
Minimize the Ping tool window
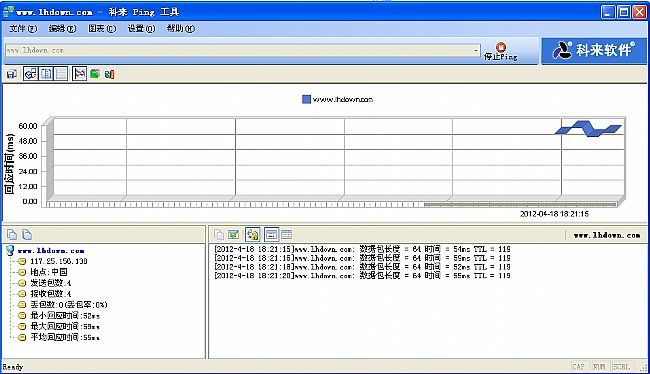pyautogui.click(x=608, y=12)
